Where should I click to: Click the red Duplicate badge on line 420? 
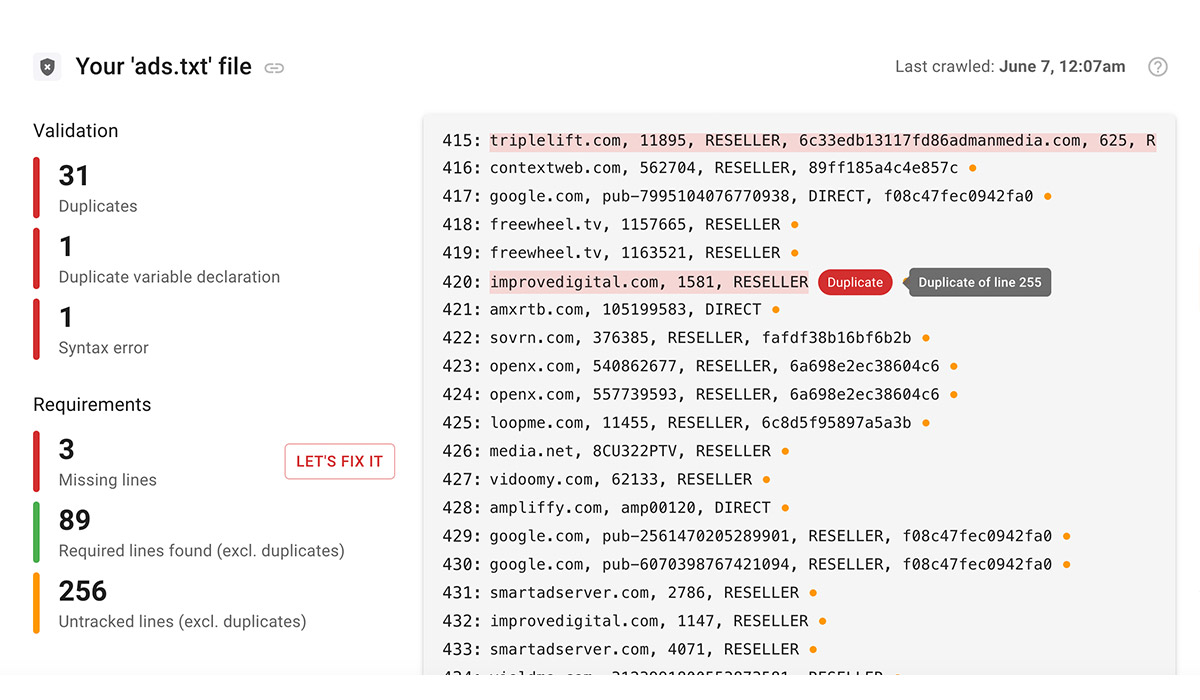pyautogui.click(x=855, y=282)
